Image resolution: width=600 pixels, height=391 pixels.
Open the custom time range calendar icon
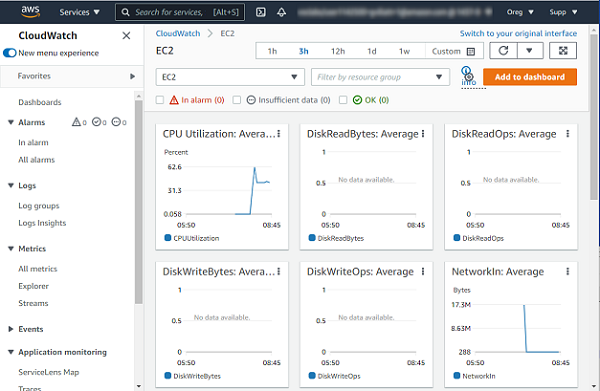[471, 51]
